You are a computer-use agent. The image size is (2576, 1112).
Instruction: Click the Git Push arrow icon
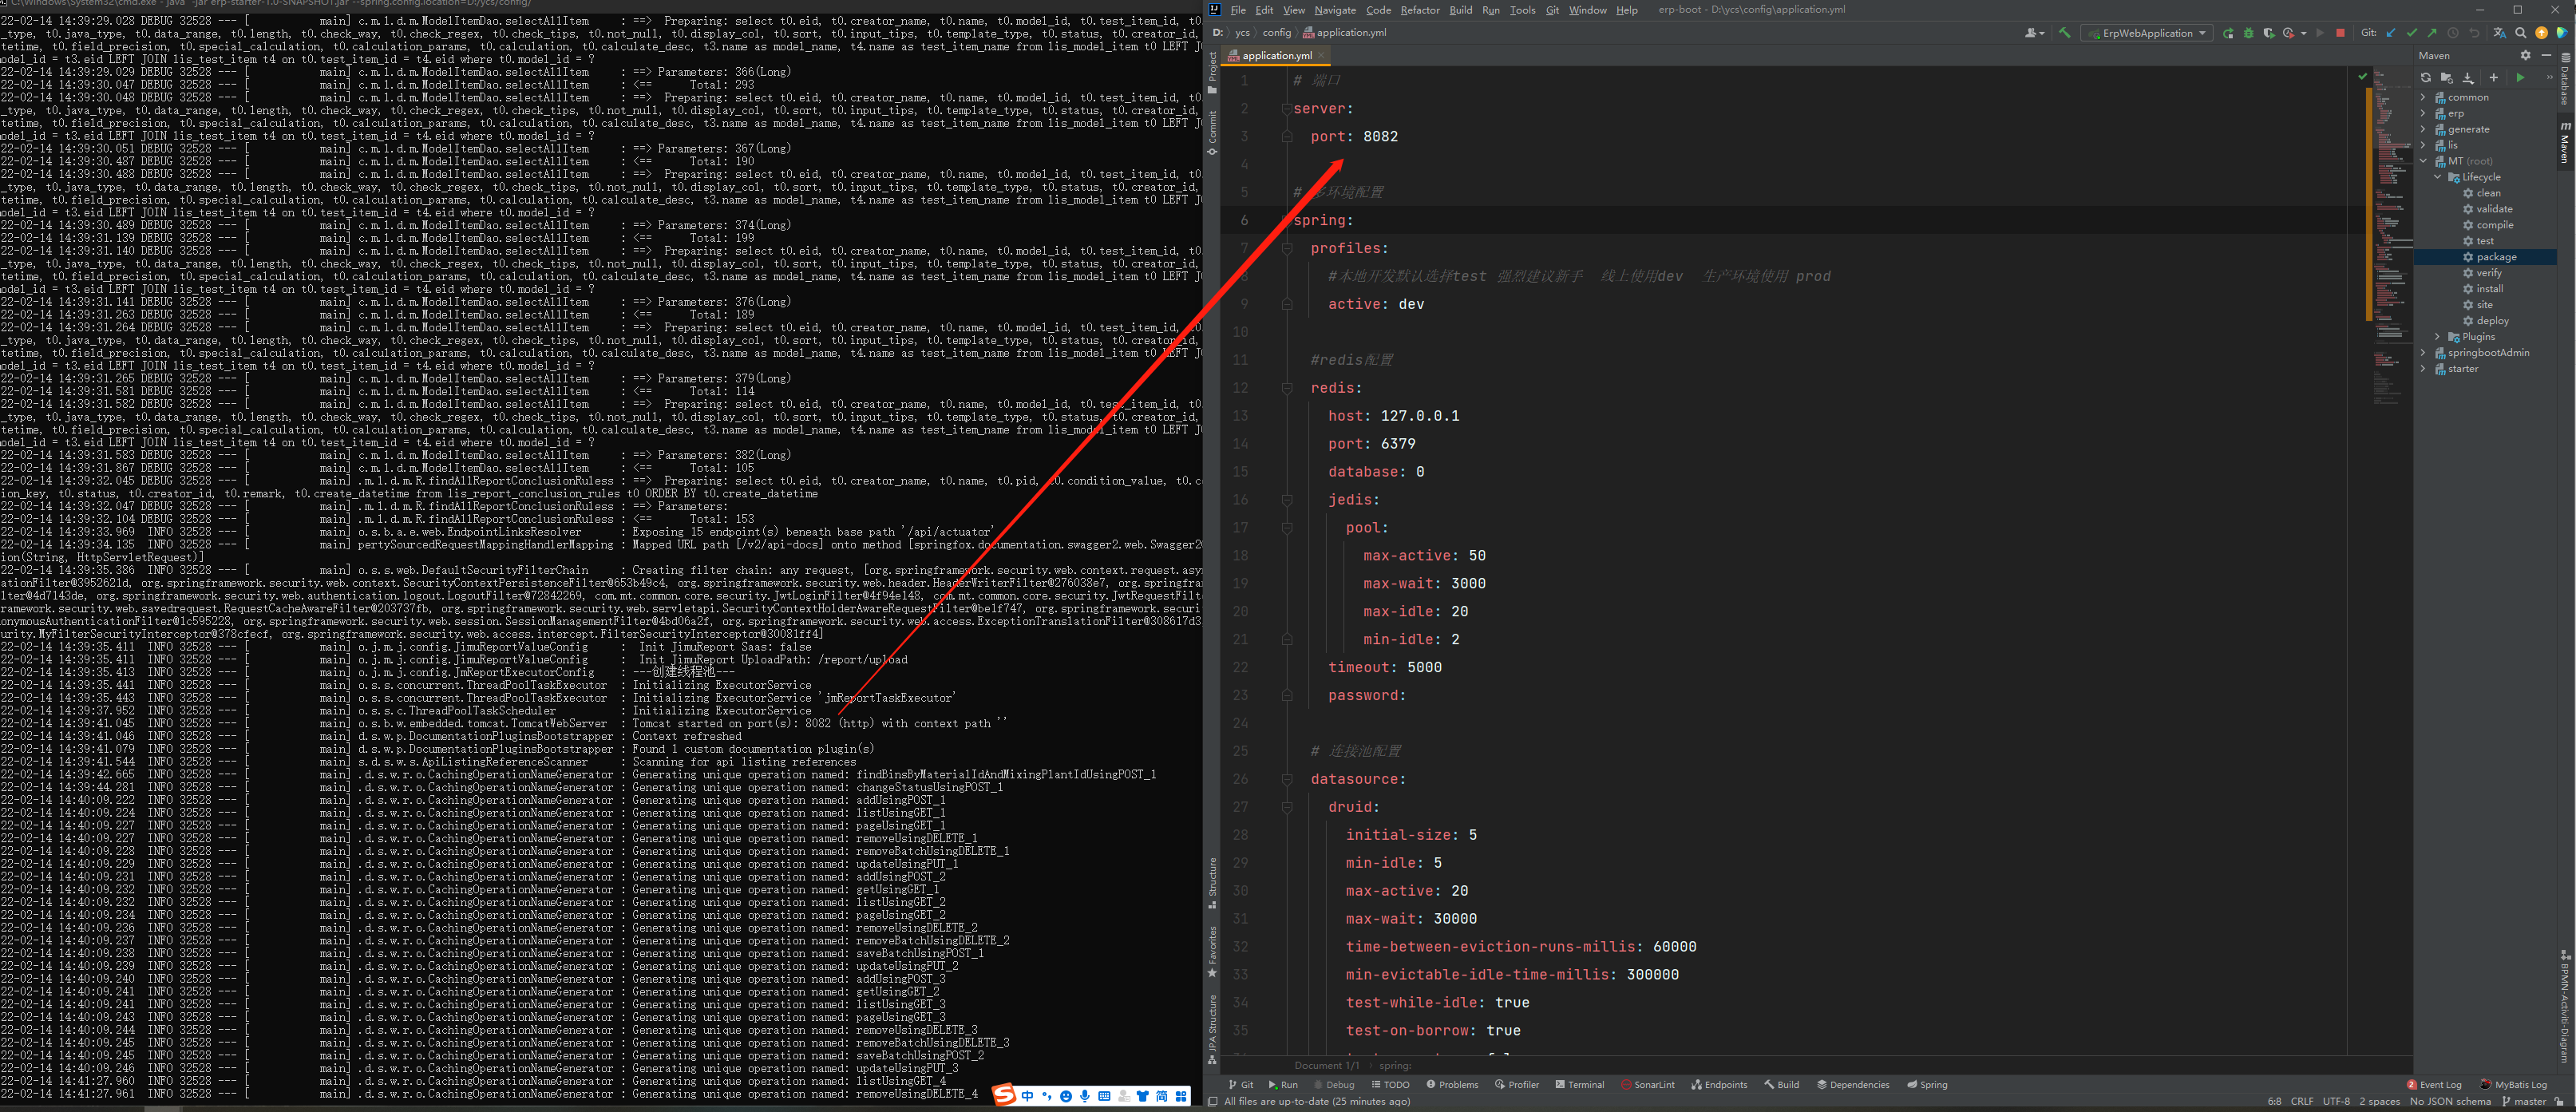2432,33
